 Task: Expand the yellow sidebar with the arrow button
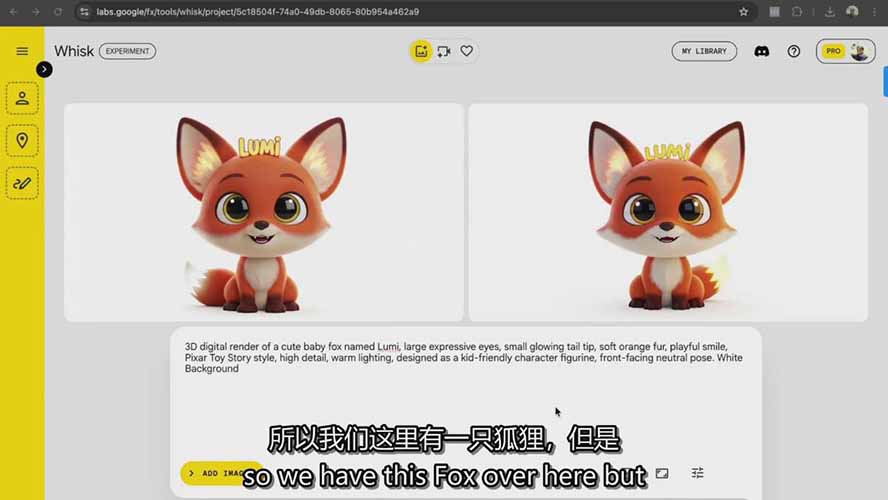44,69
